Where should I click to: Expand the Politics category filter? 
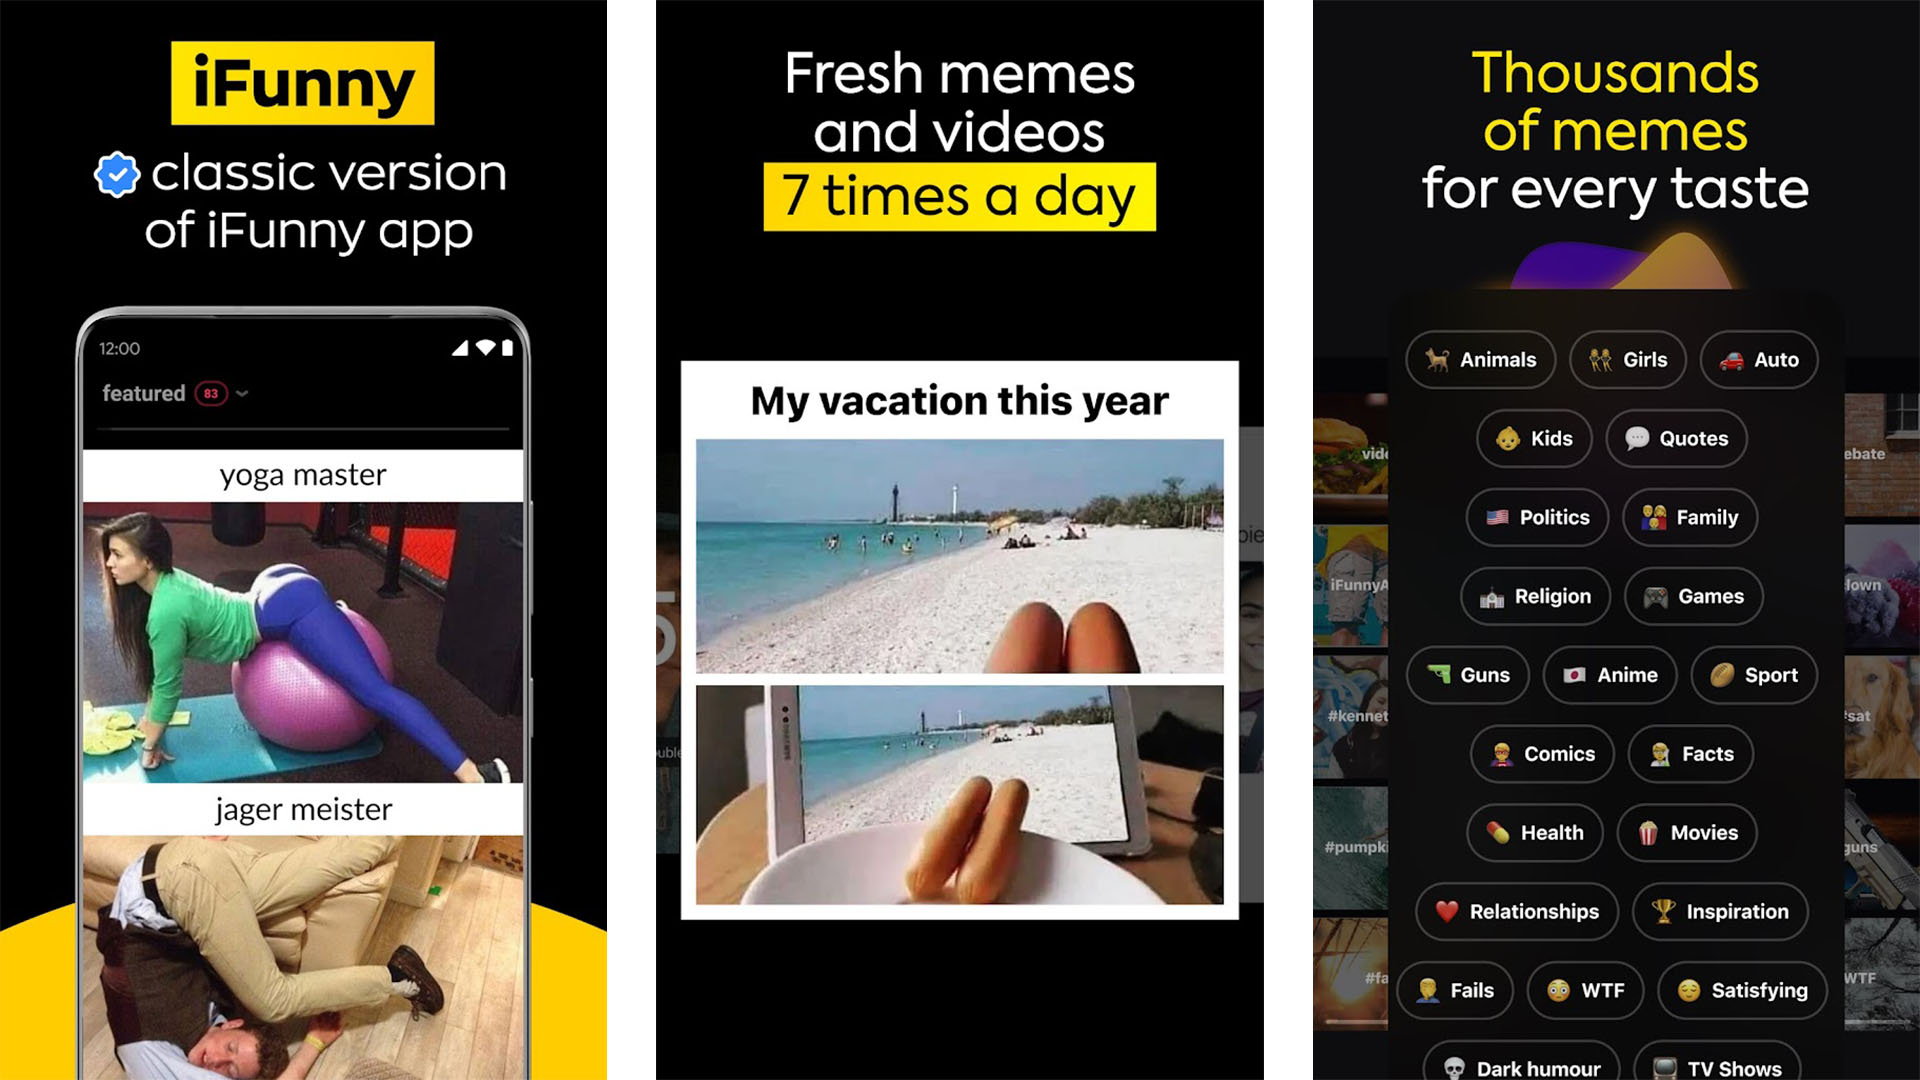[1542, 517]
